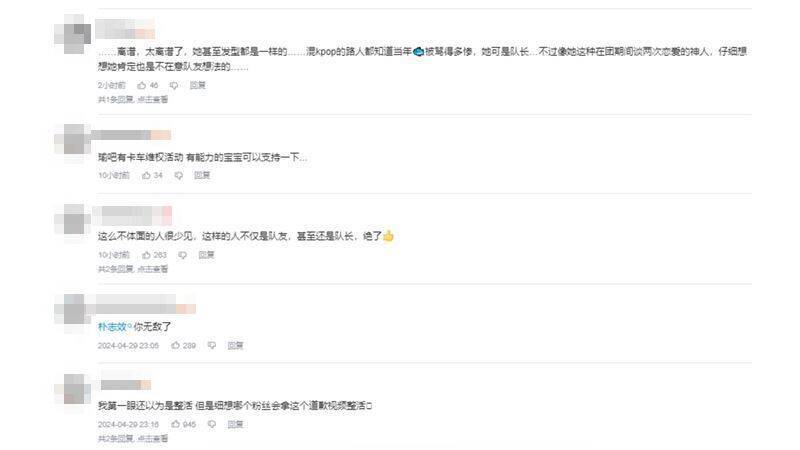Expand the 1 reply under first comment

coord(133,99)
